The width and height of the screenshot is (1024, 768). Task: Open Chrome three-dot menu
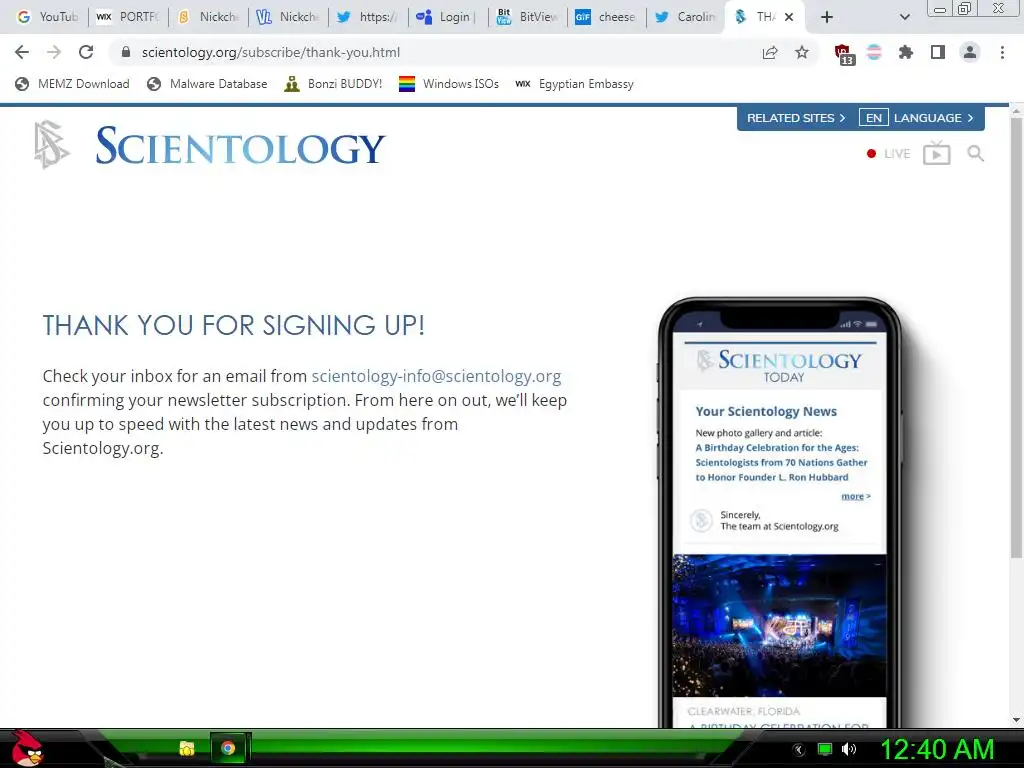point(1002,52)
